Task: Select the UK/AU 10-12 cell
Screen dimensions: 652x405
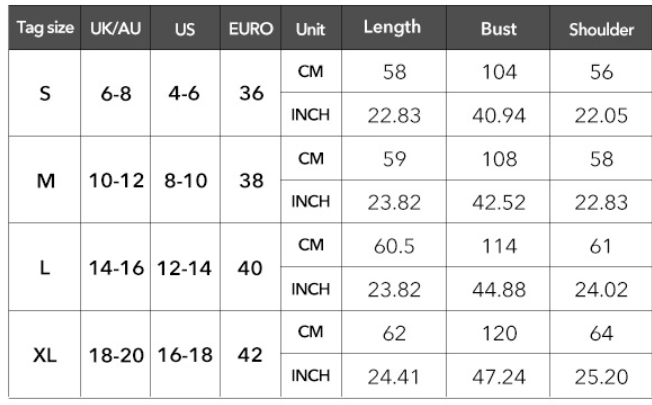Action: pyautogui.click(x=116, y=180)
